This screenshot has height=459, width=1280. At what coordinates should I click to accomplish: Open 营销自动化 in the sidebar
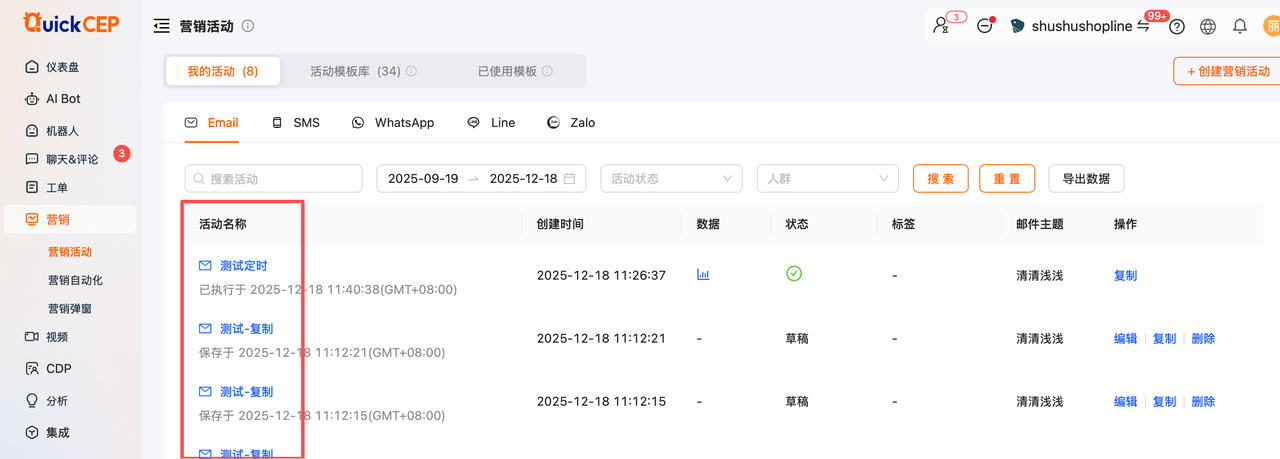click(75, 280)
